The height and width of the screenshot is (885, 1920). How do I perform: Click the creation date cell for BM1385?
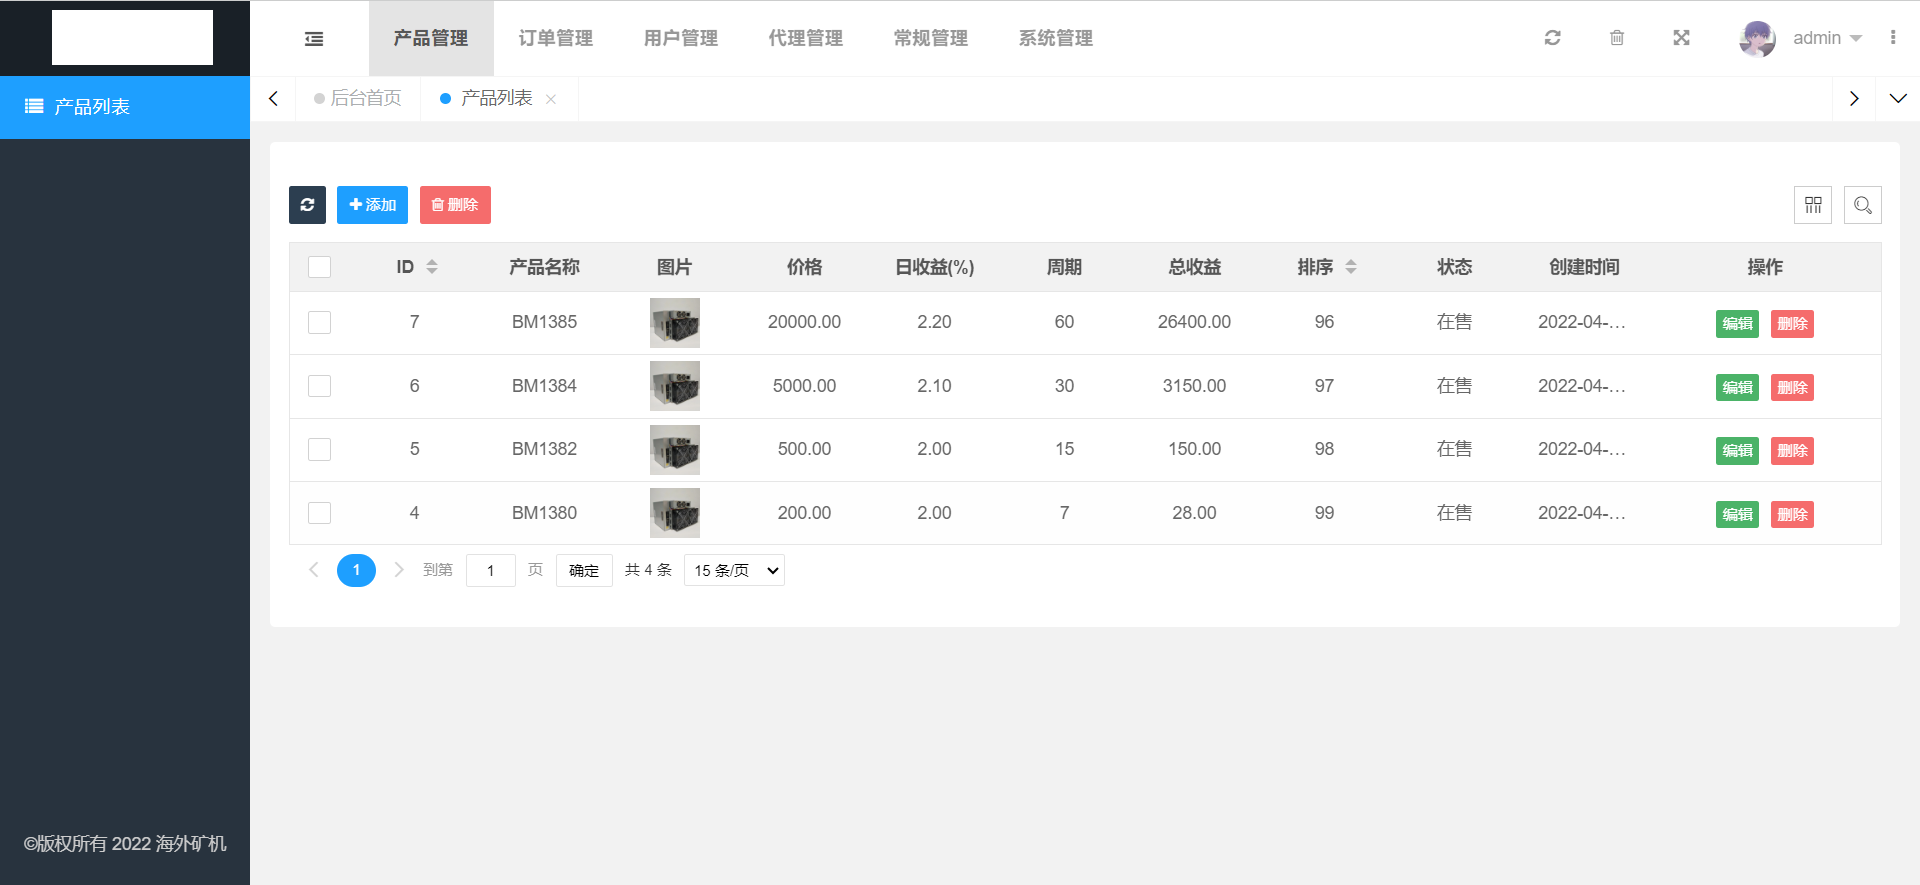[1582, 322]
